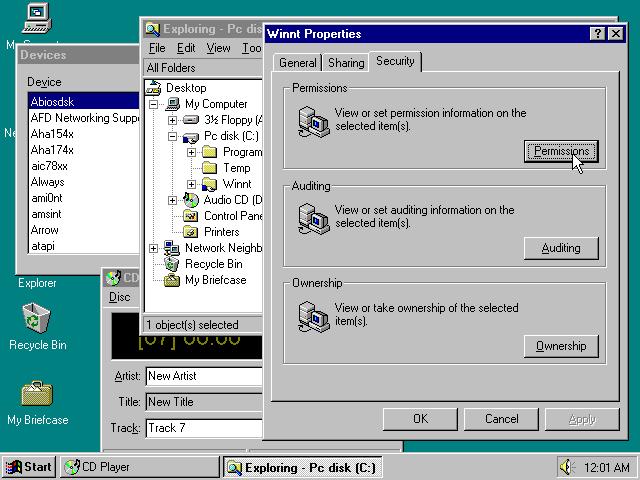Open the My Briefcase desktop icon
The width and height of the screenshot is (640, 480).
pyautogui.click(x=37, y=393)
